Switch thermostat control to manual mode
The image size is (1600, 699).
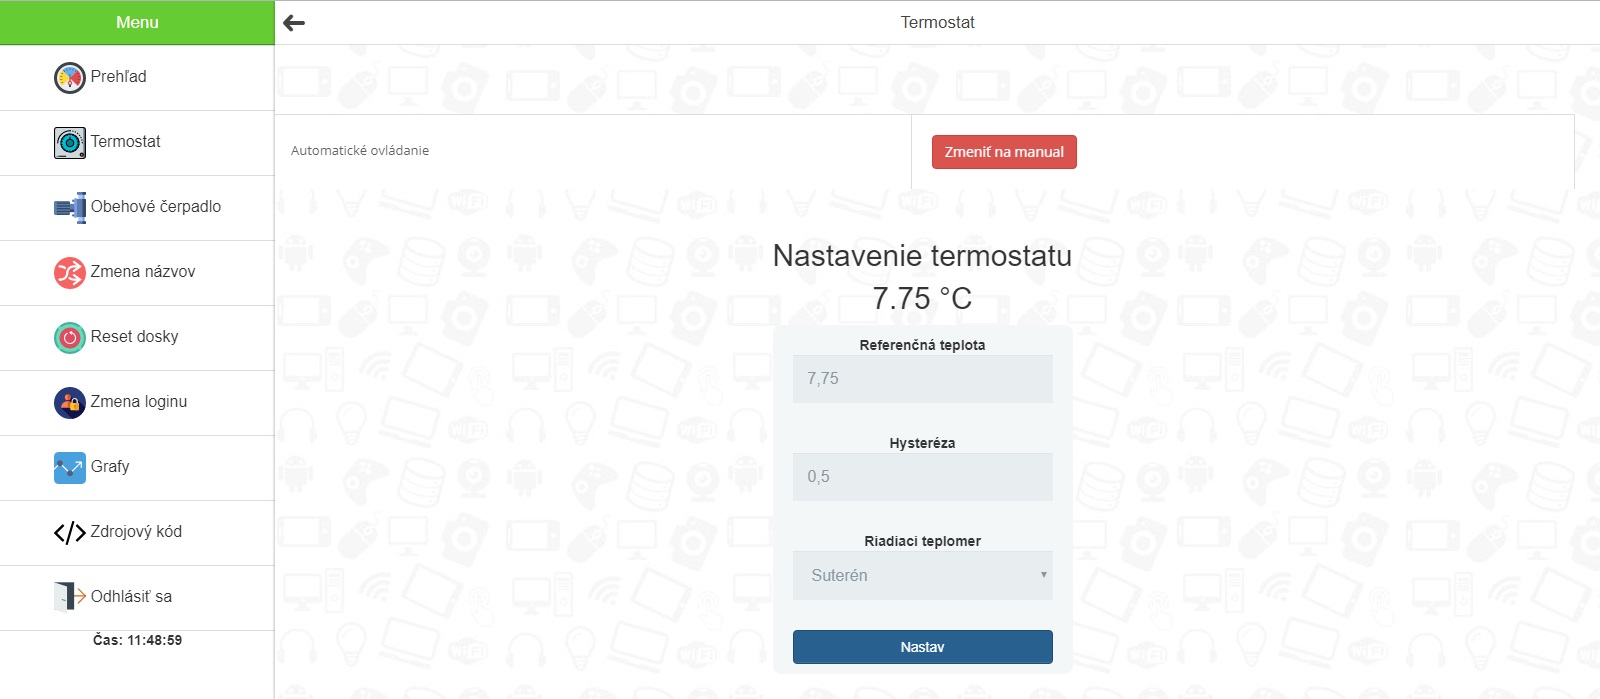1004,152
